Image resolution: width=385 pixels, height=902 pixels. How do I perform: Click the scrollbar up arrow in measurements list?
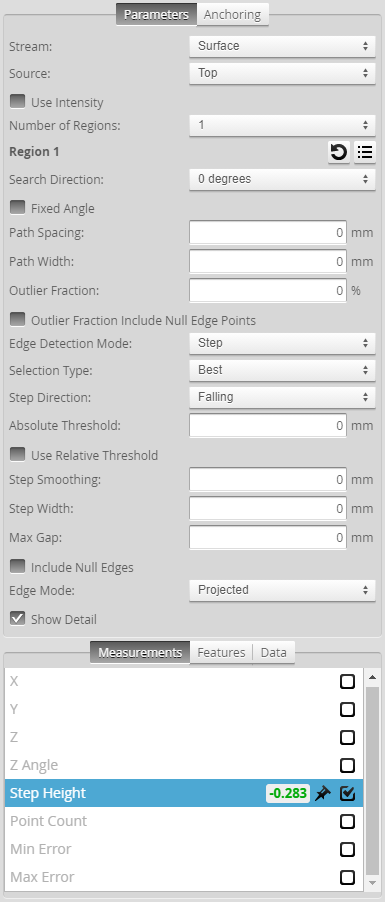[x=372, y=677]
